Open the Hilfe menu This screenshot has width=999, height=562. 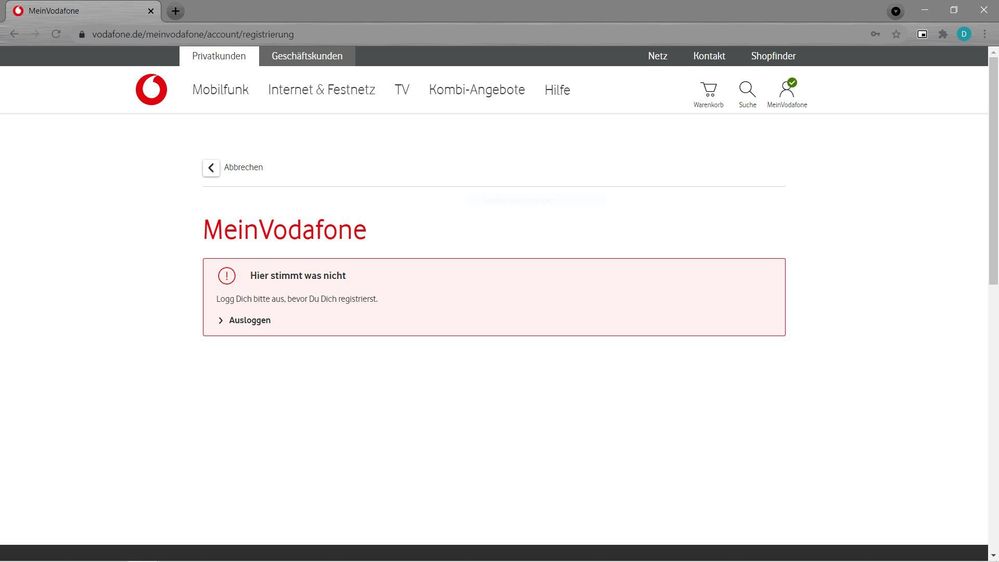point(557,90)
